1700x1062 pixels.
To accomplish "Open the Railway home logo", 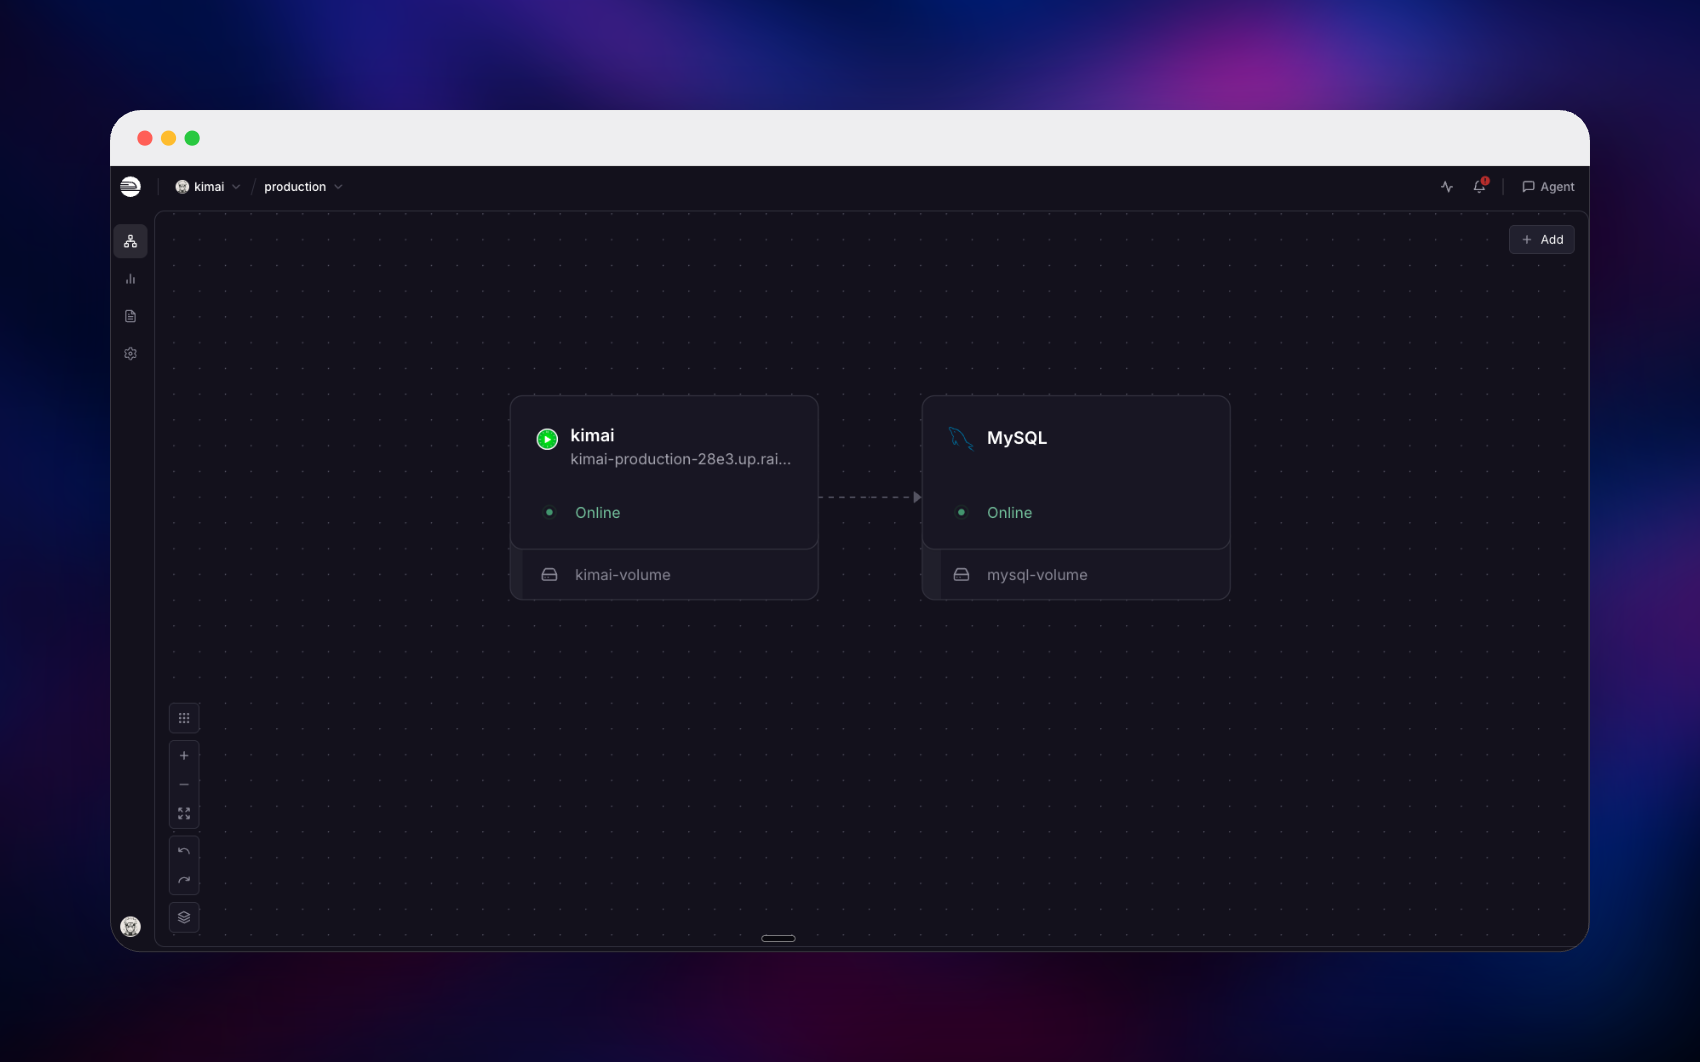I will coord(130,187).
